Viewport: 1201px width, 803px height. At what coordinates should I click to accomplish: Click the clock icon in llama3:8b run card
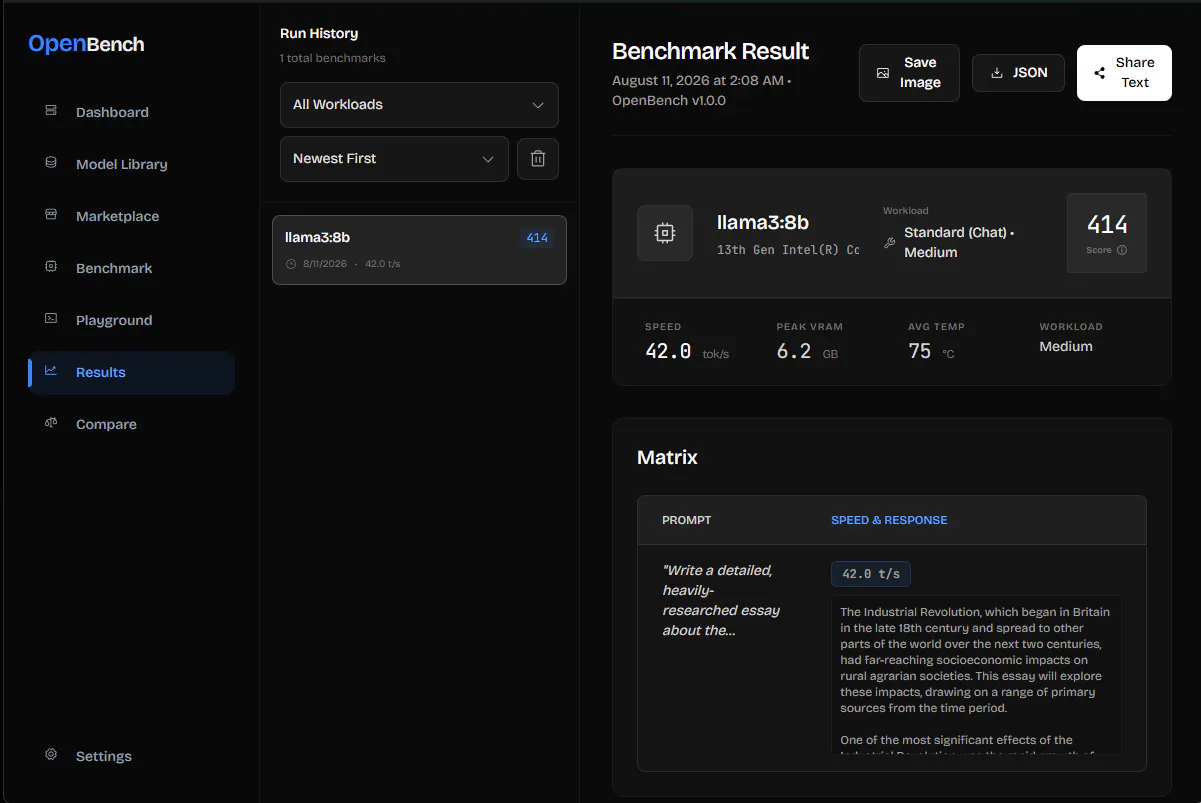point(291,264)
